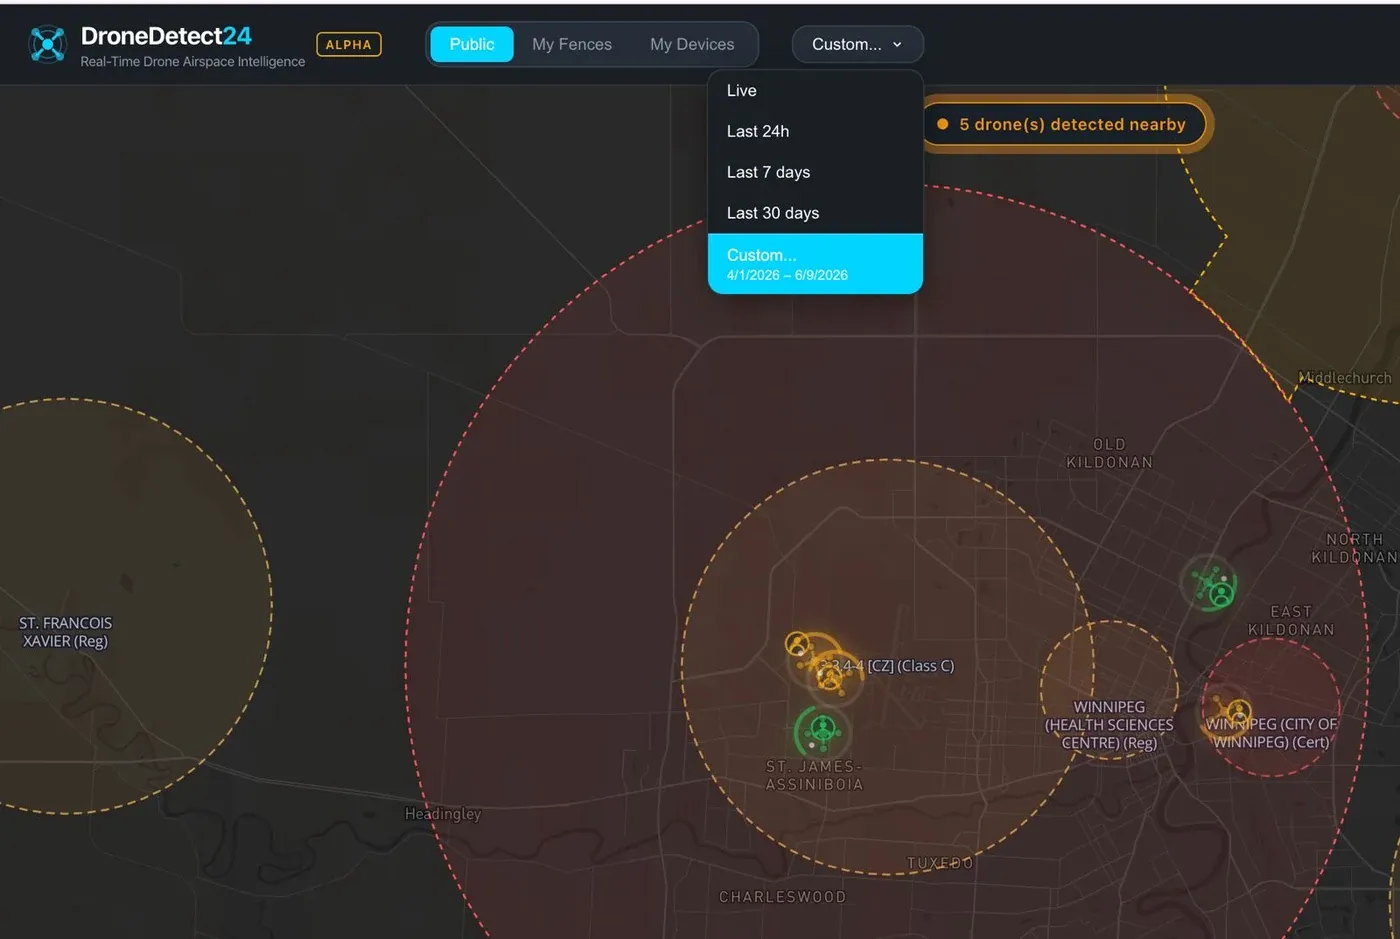Click the WINNIPEG (CITY OF WINNIPEG) (Cert) label
1400x939 pixels.
[x=1272, y=733]
